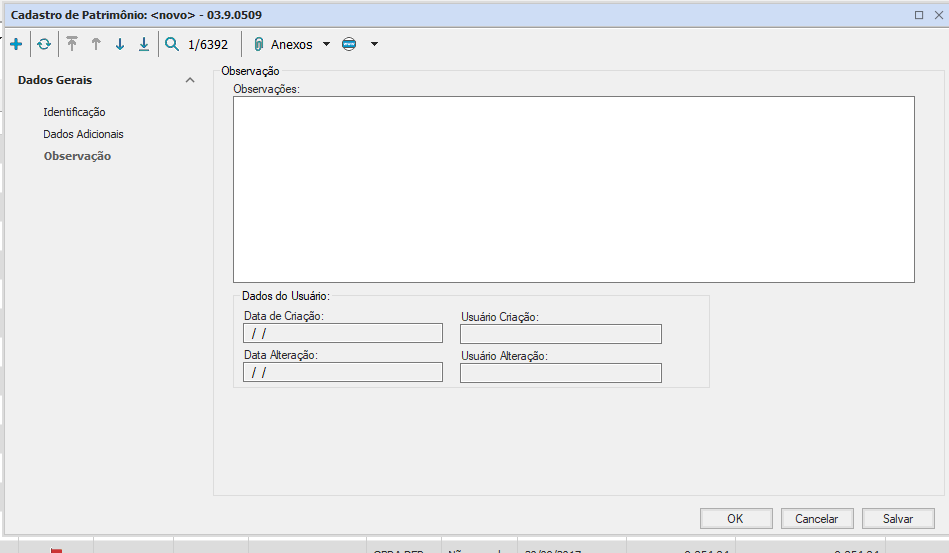Click the Anexos paperclip icon
The width and height of the screenshot is (949, 553).
pos(259,44)
